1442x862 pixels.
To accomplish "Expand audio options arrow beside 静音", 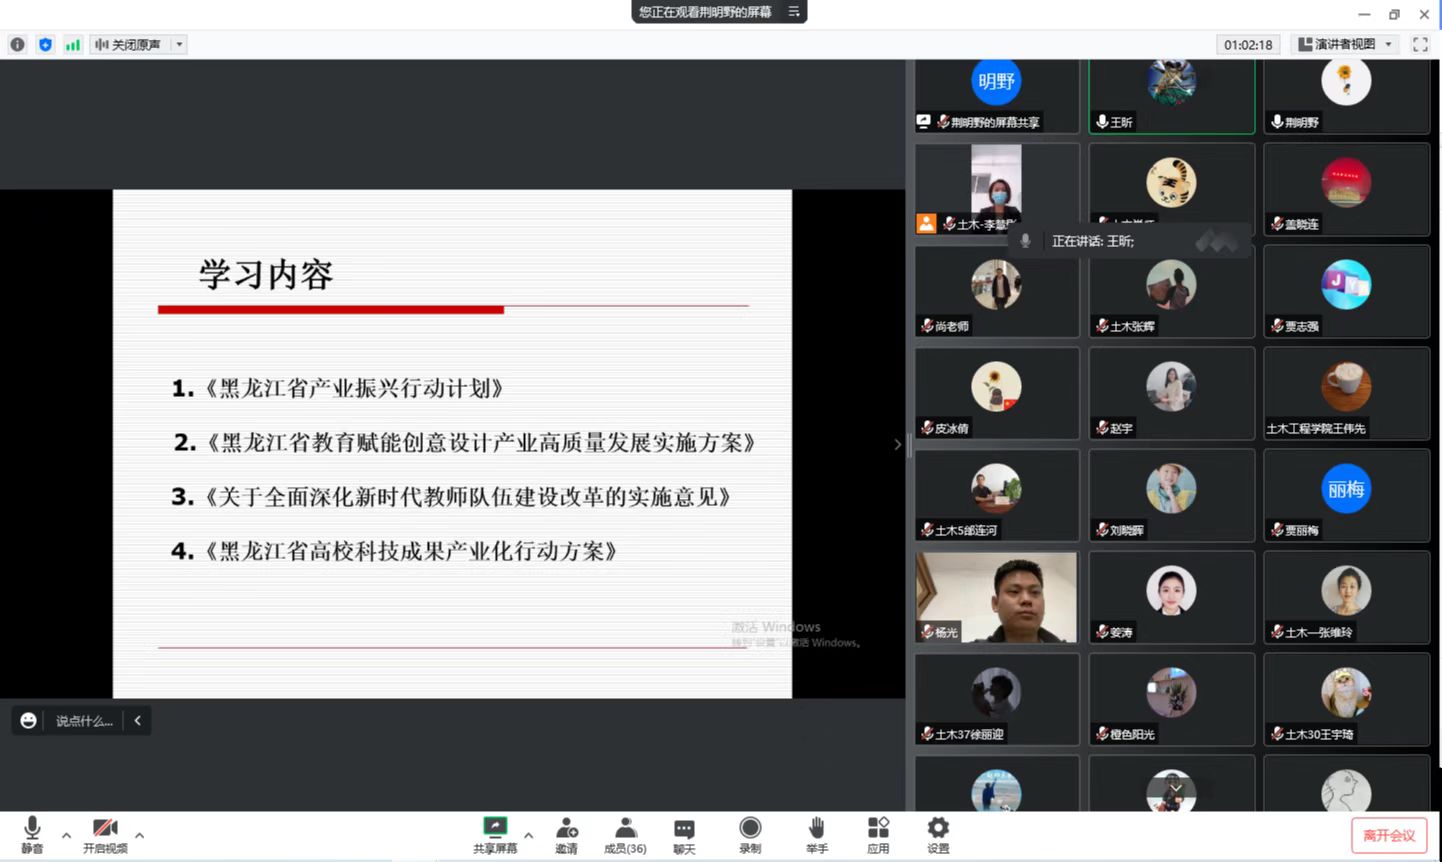I will pyautogui.click(x=66, y=835).
